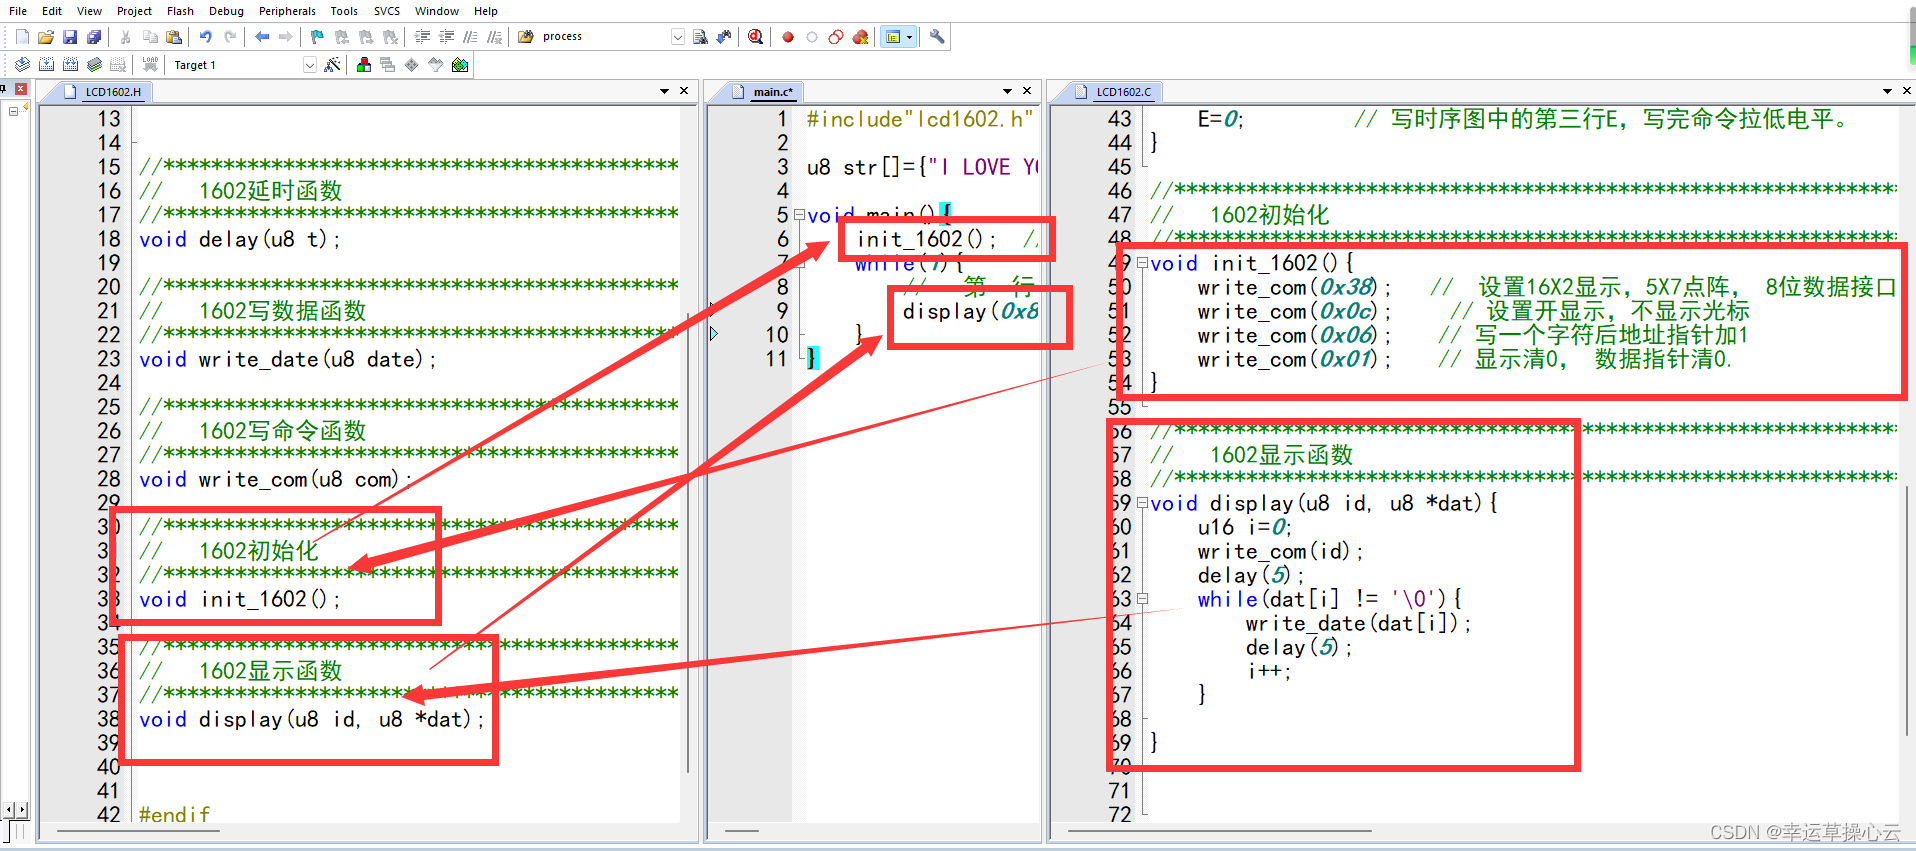Click the 'void delay(u8 t);' line

coord(240,239)
